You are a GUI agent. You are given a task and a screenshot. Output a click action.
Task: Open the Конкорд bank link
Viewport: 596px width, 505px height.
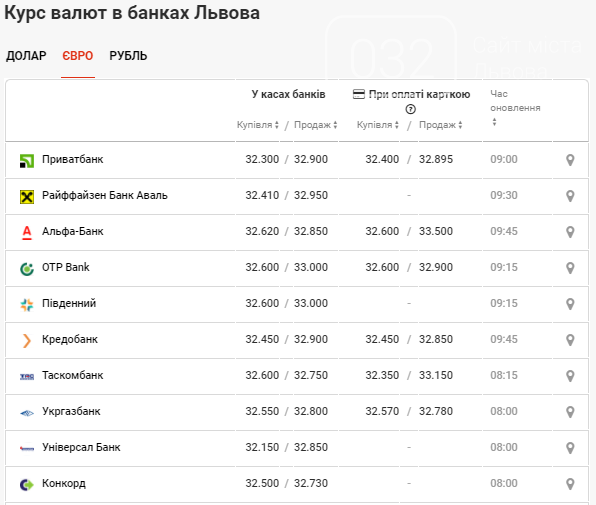click(x=63, y=483)
